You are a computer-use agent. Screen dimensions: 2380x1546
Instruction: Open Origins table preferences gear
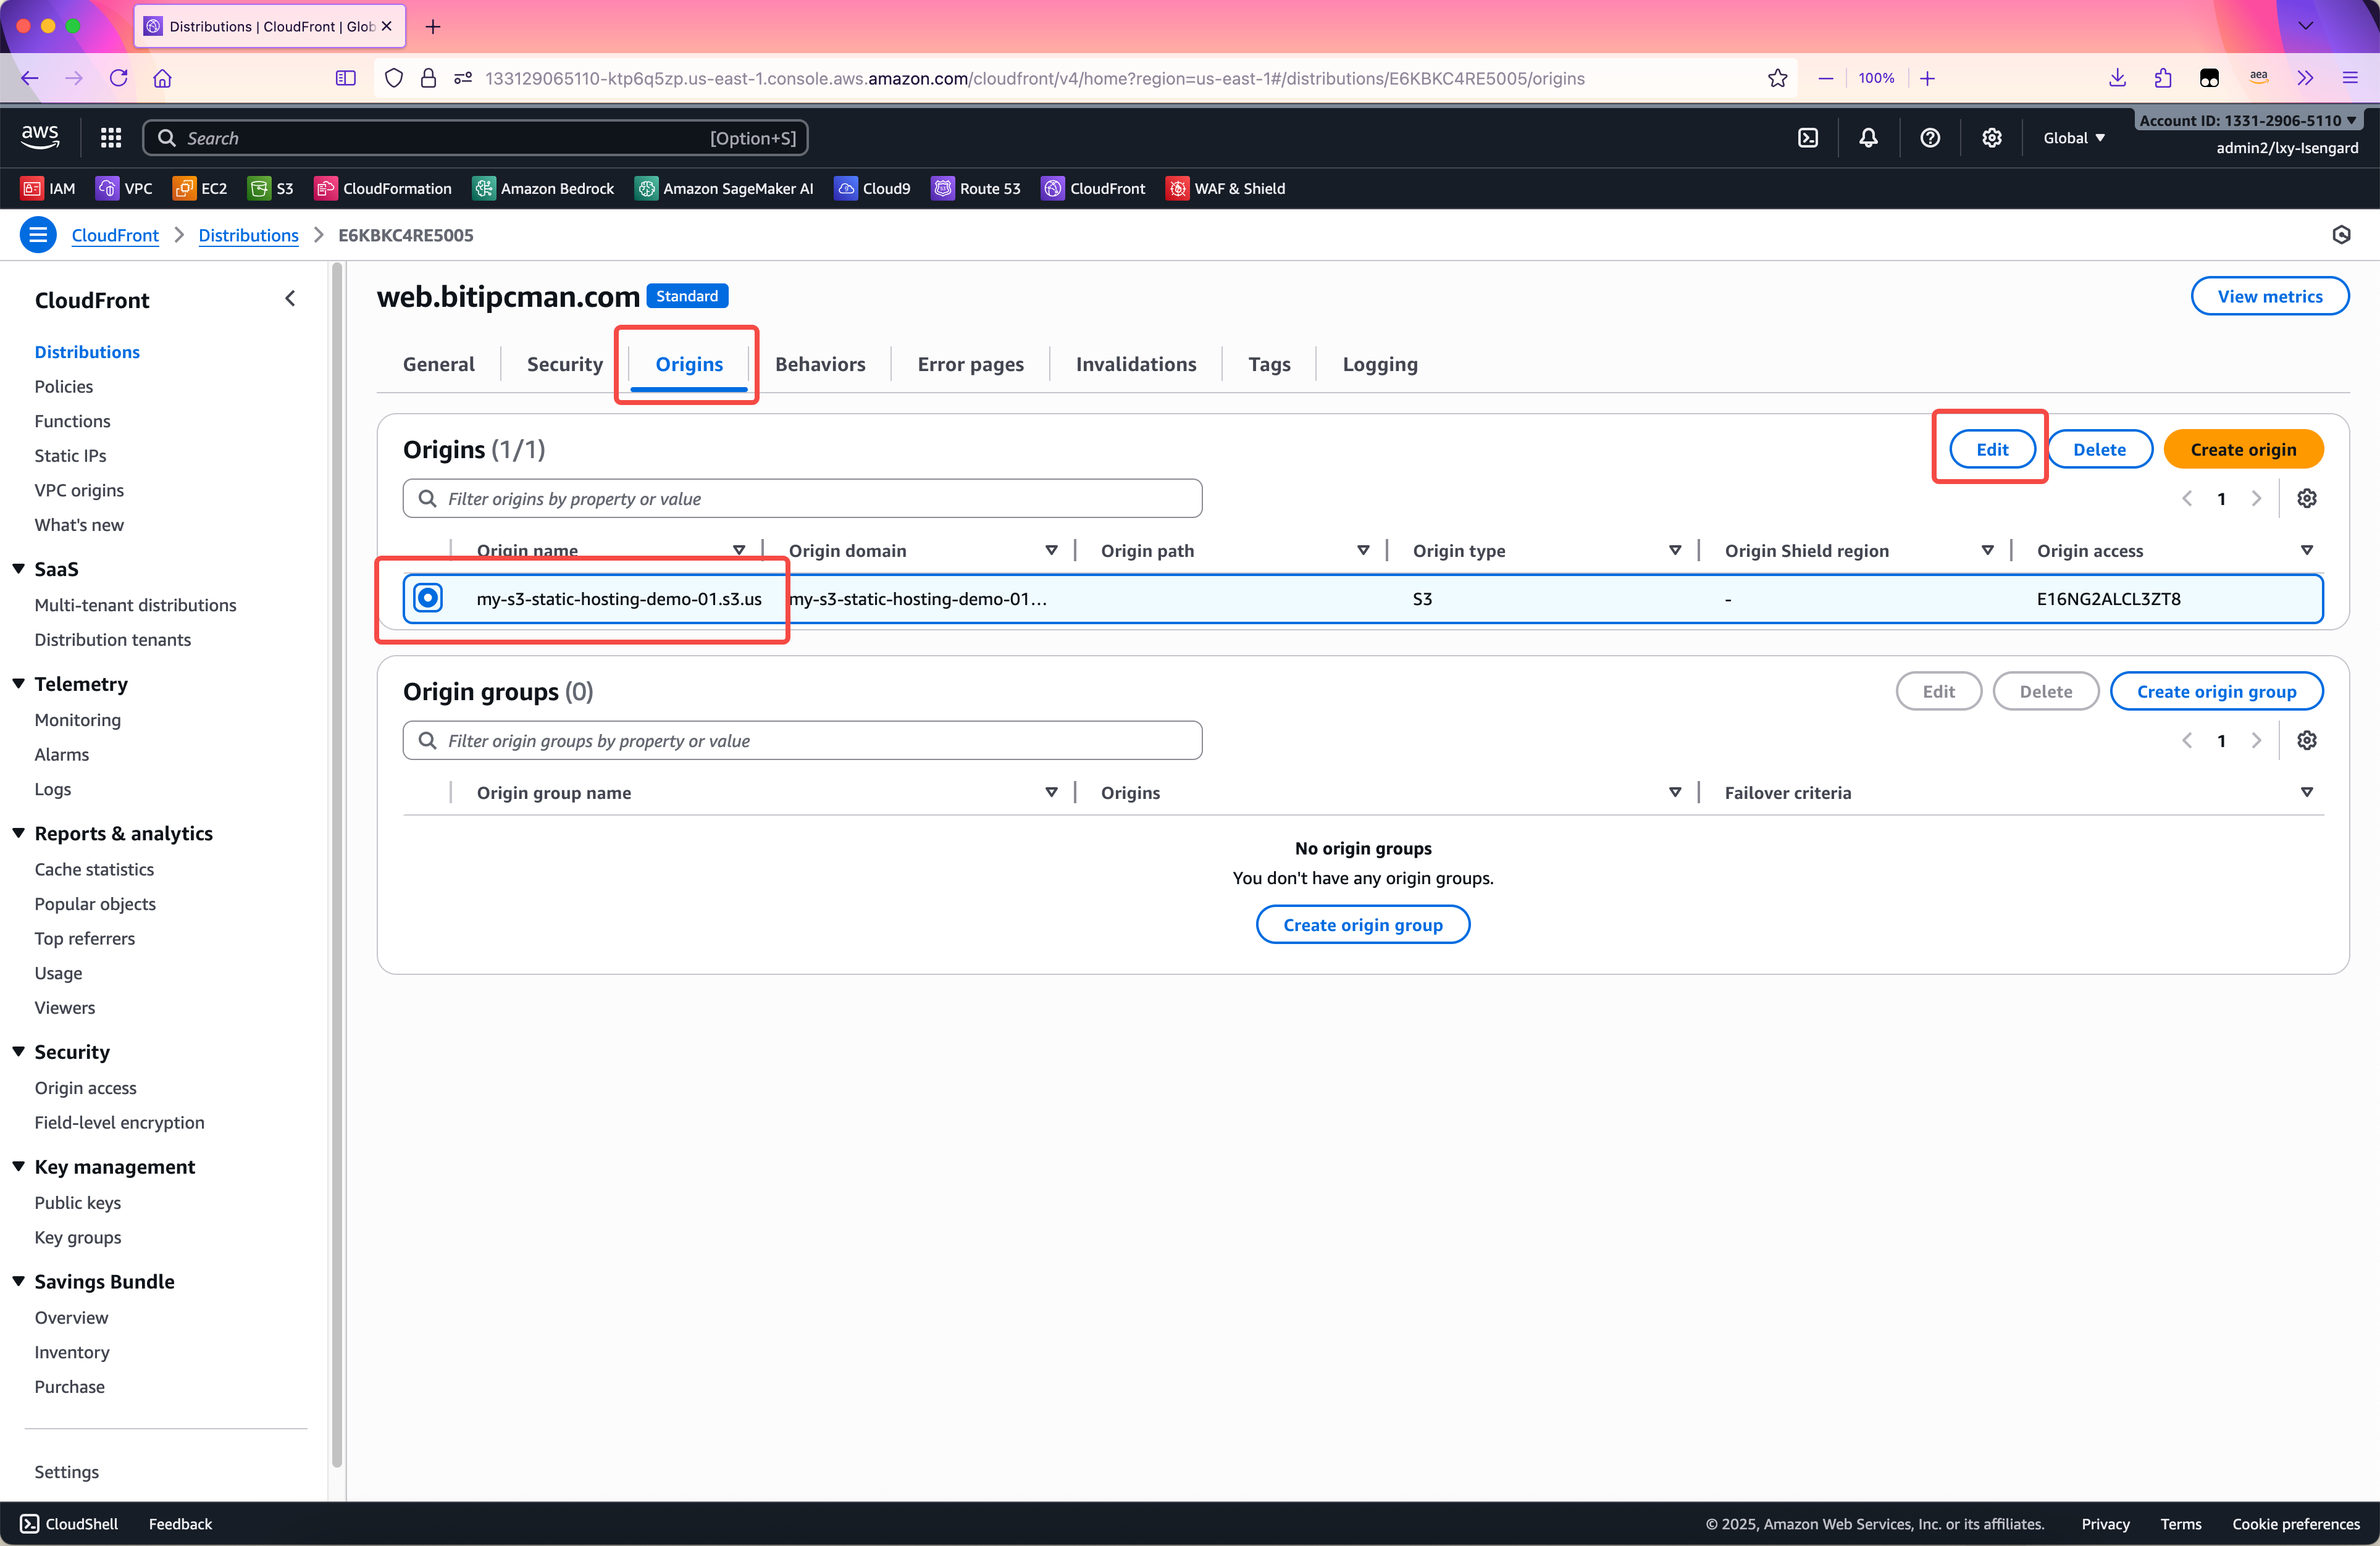2307,498
